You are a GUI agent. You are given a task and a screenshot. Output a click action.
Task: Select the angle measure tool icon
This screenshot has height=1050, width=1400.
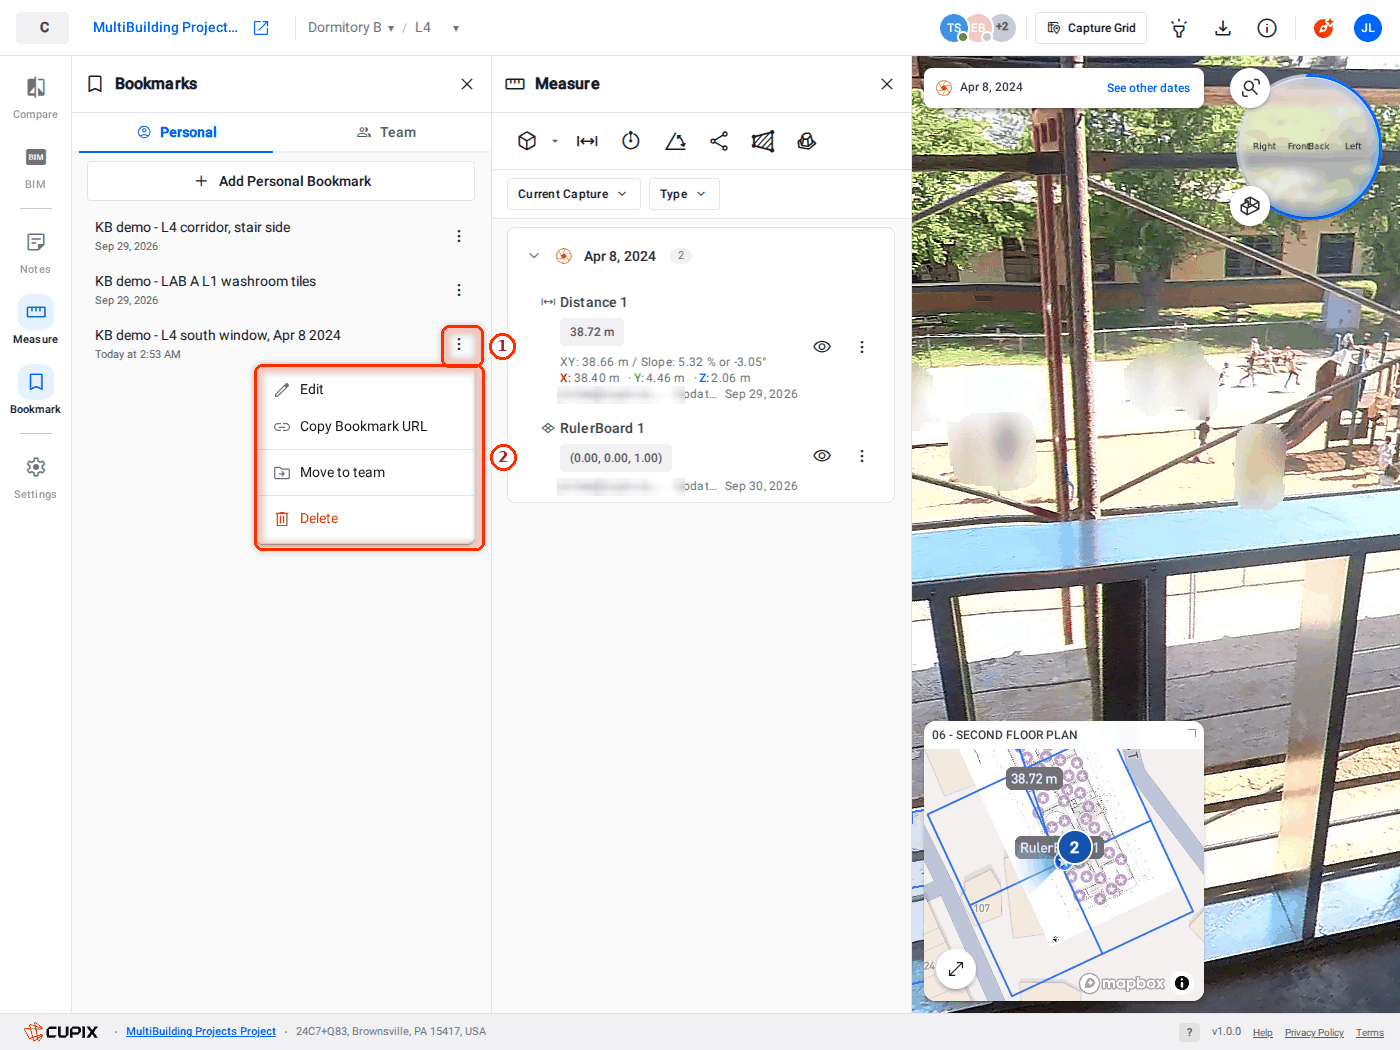(675, 141)
